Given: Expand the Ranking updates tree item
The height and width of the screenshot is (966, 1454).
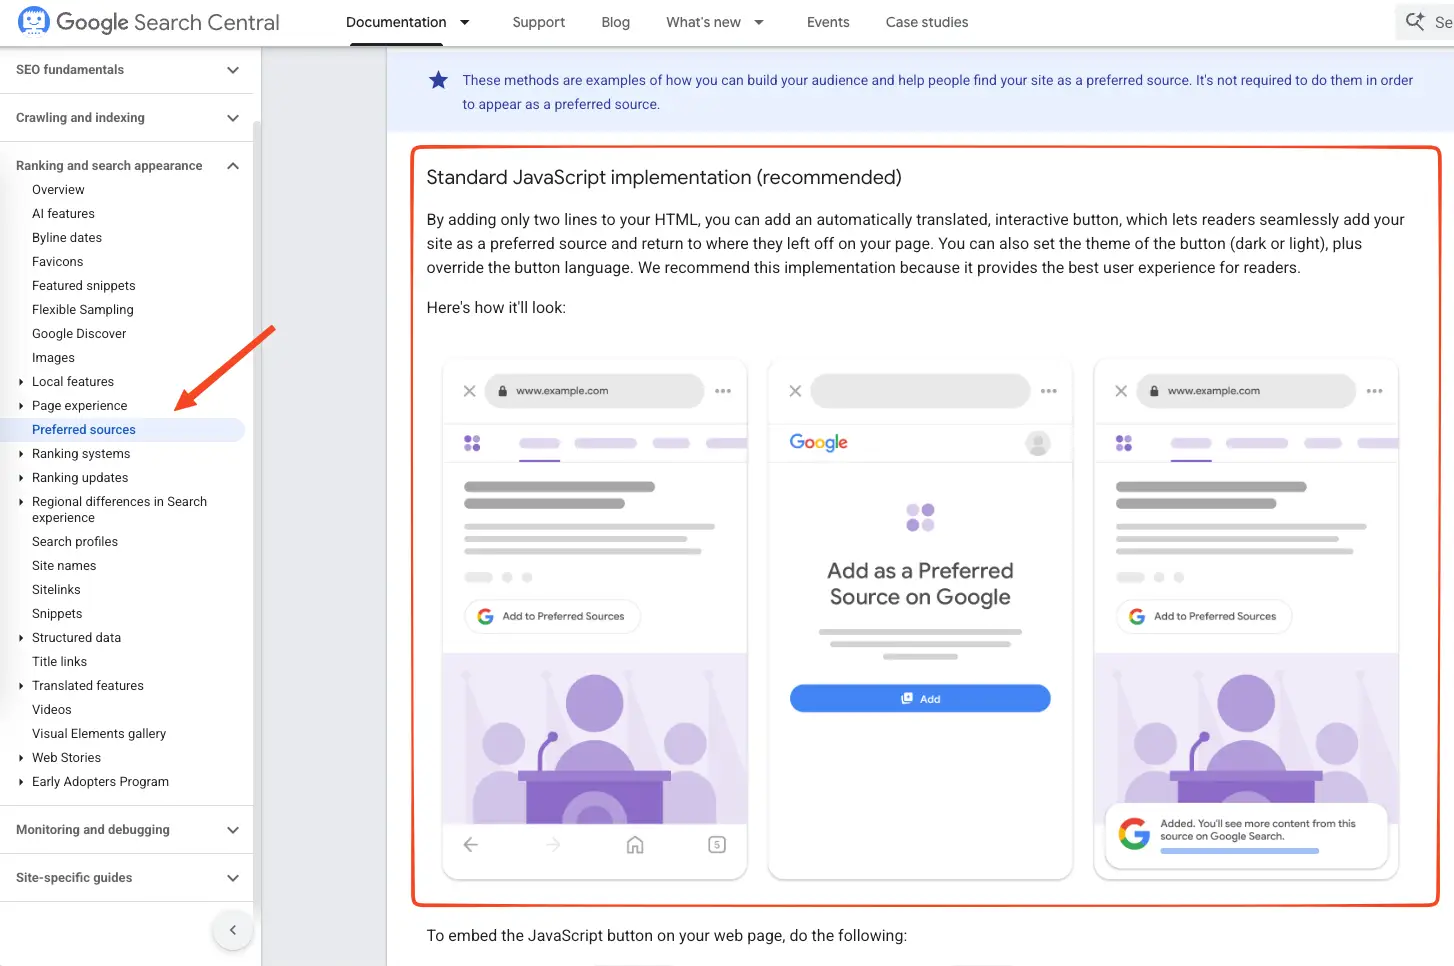Looking at the screenshot, I should 21,478.
